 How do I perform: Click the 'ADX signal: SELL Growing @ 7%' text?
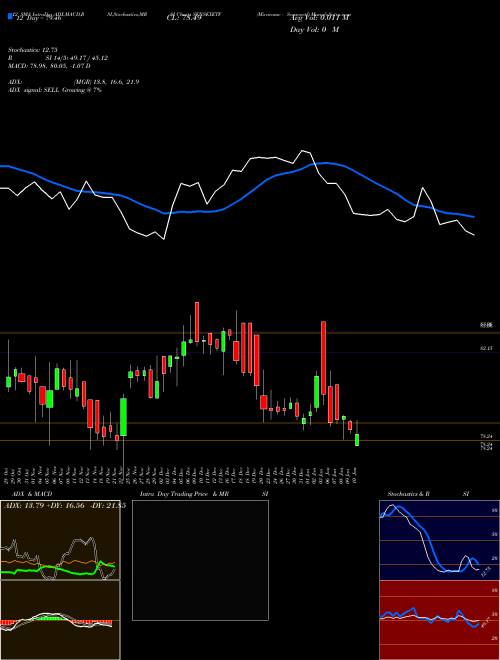(55, 90)
